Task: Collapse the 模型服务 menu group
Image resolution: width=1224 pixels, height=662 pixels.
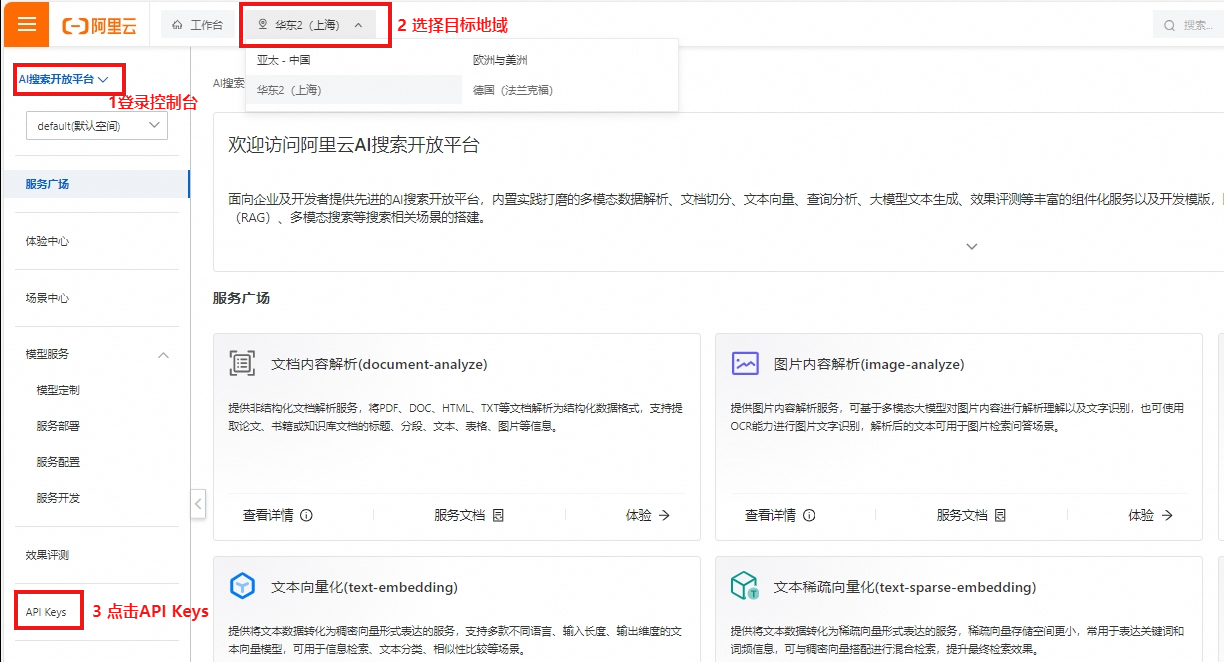Action: point(164,355)
